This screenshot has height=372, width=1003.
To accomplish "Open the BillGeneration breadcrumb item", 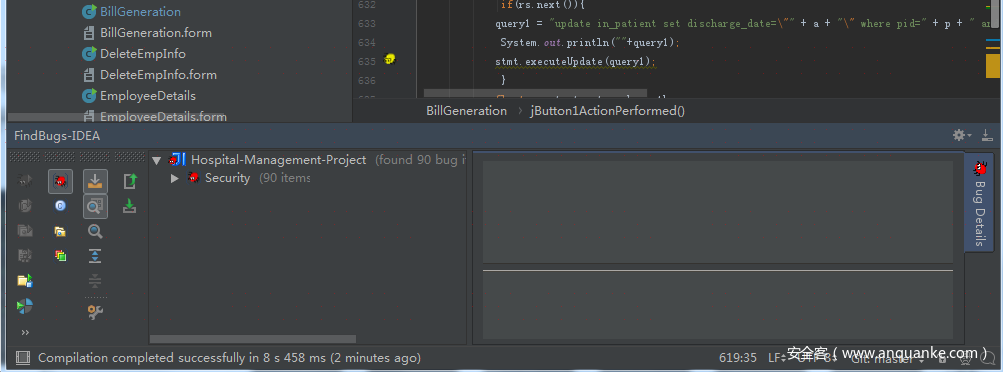I will coord(466,111).
